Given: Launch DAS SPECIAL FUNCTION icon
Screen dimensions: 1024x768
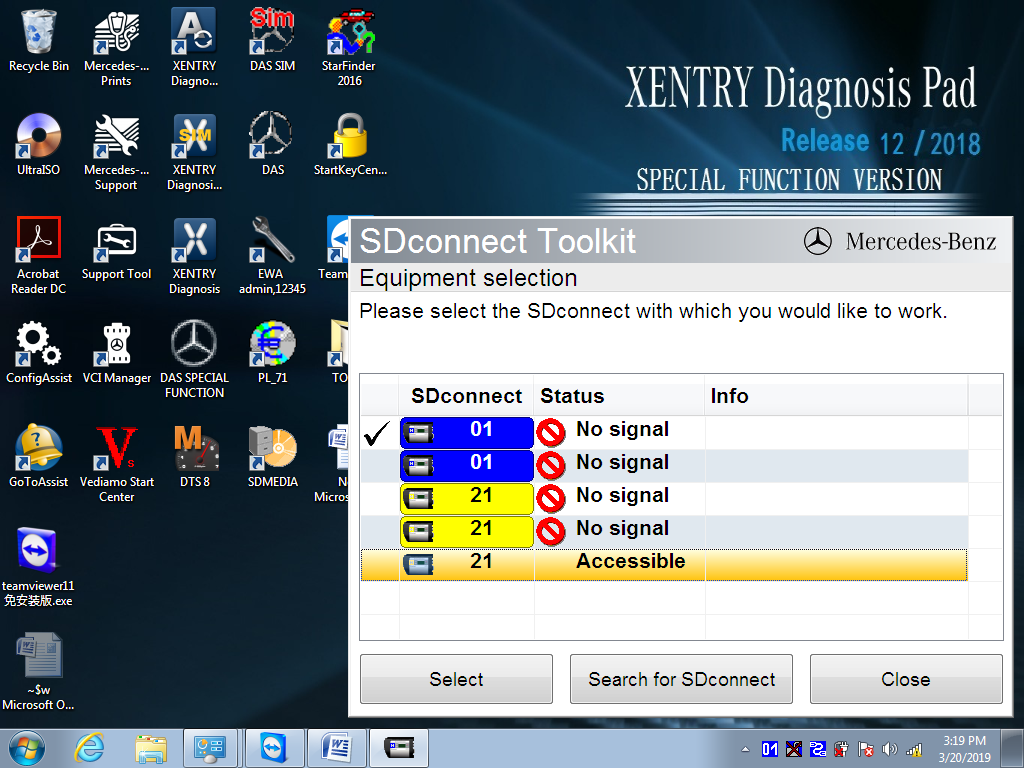Looking at the screenshot, I should point(194,359).
